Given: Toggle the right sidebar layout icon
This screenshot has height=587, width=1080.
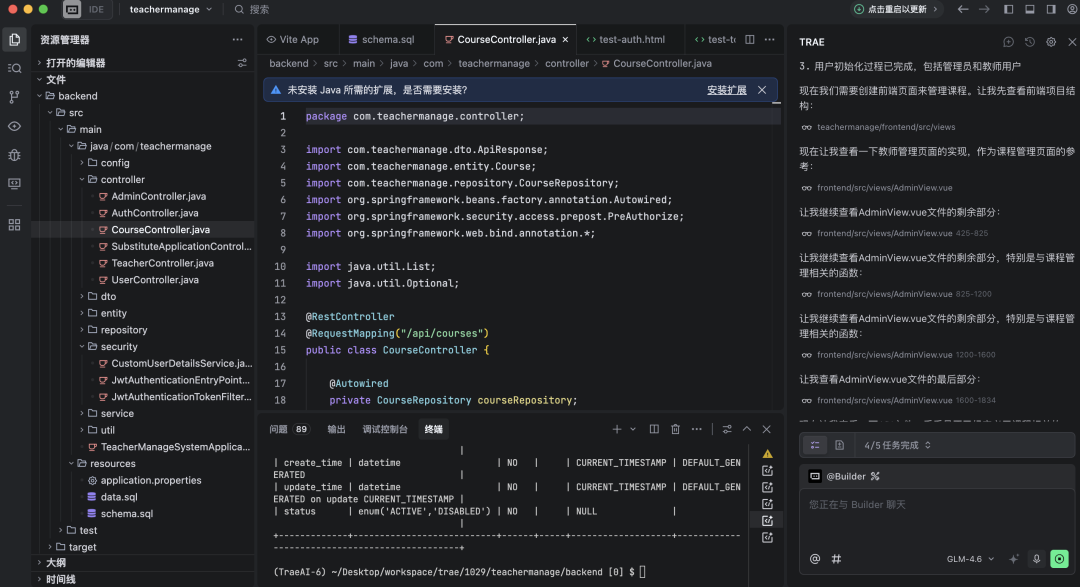Looking at the screenshot, I should point(1051,10).
